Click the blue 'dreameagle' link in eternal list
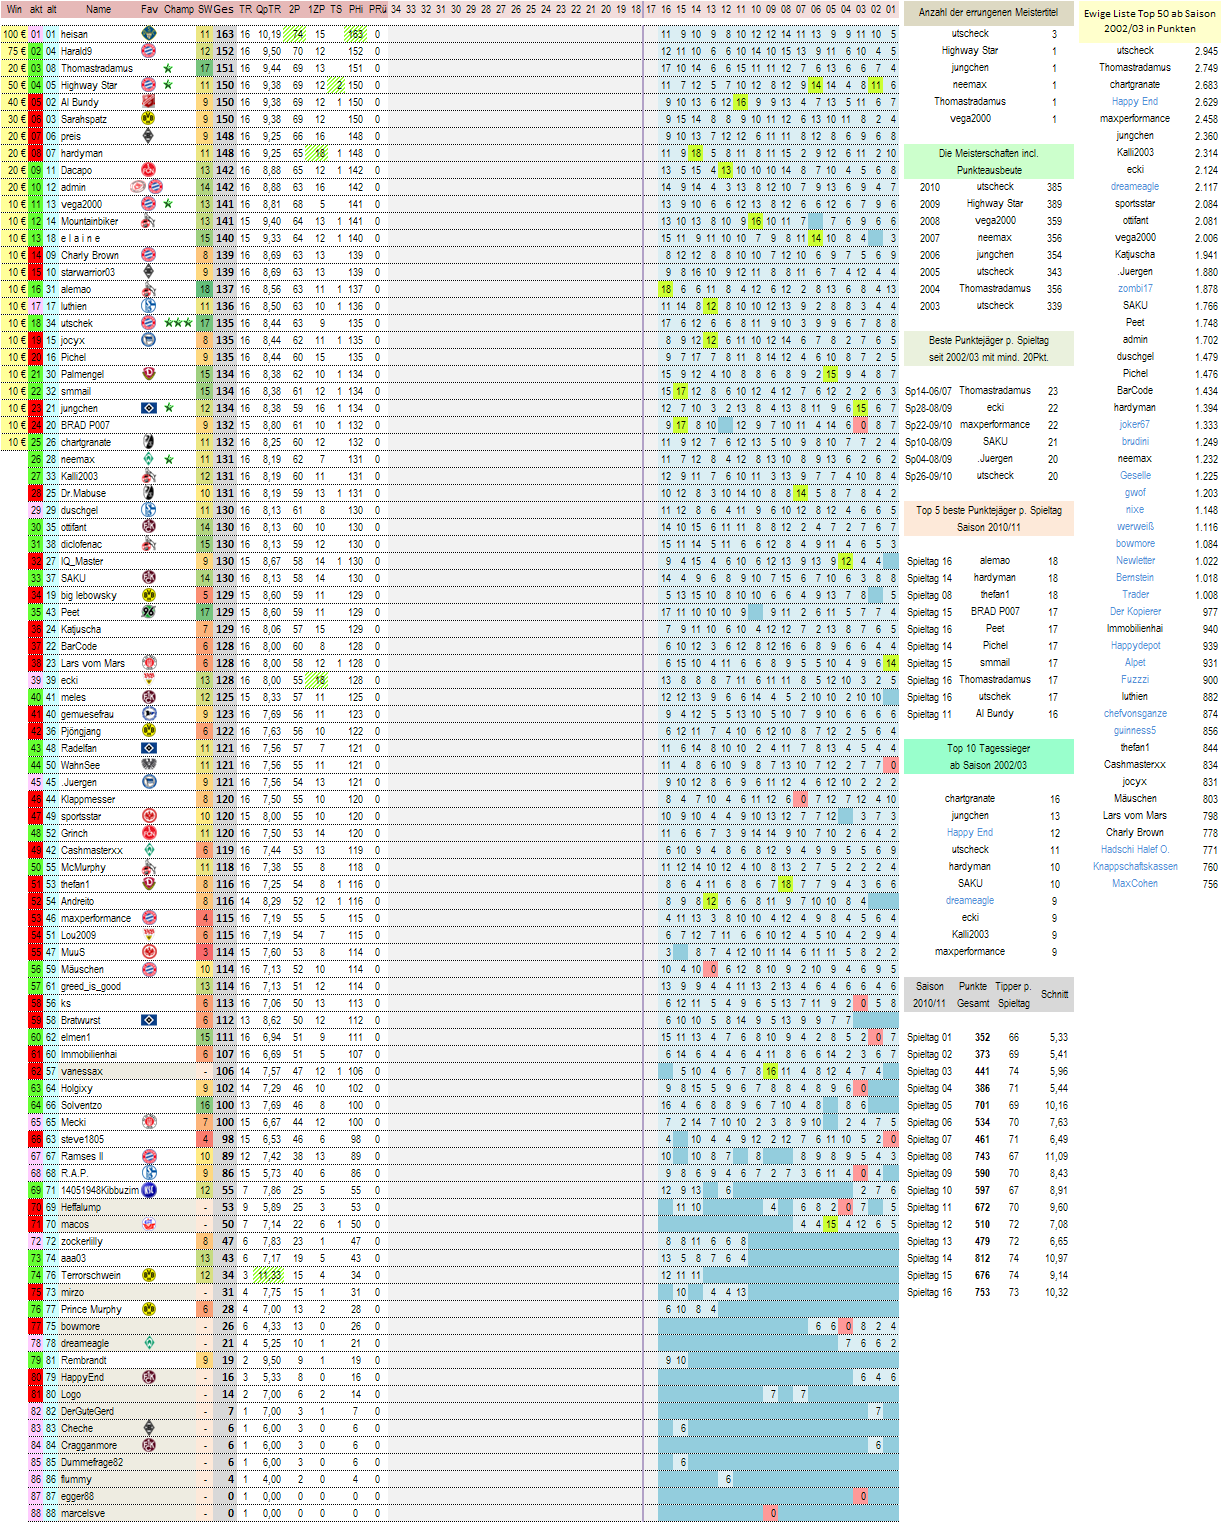This screenshot has width=1221, height=1522. 1134,187
